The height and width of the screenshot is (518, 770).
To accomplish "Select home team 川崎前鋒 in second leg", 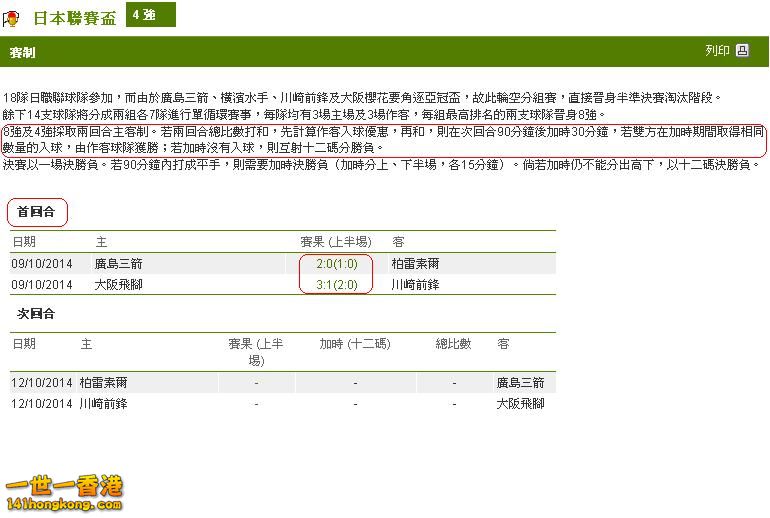I will 104,404.
